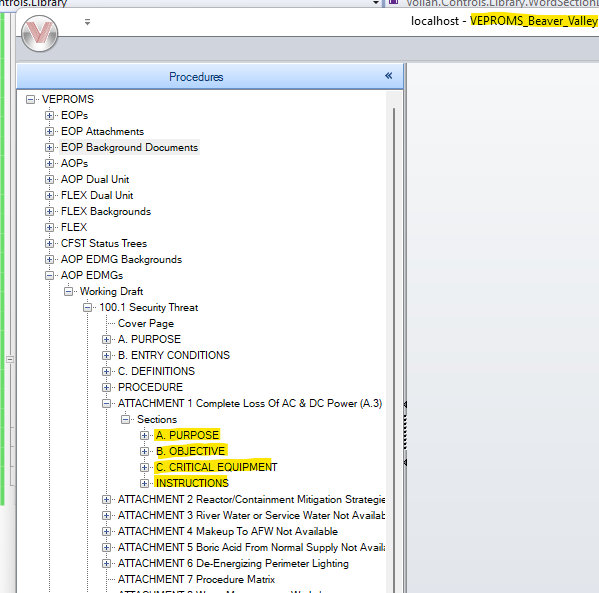Collapse the VEPROMS root node
This screenshot has height=593, width=599.
(x=30, y=100)
